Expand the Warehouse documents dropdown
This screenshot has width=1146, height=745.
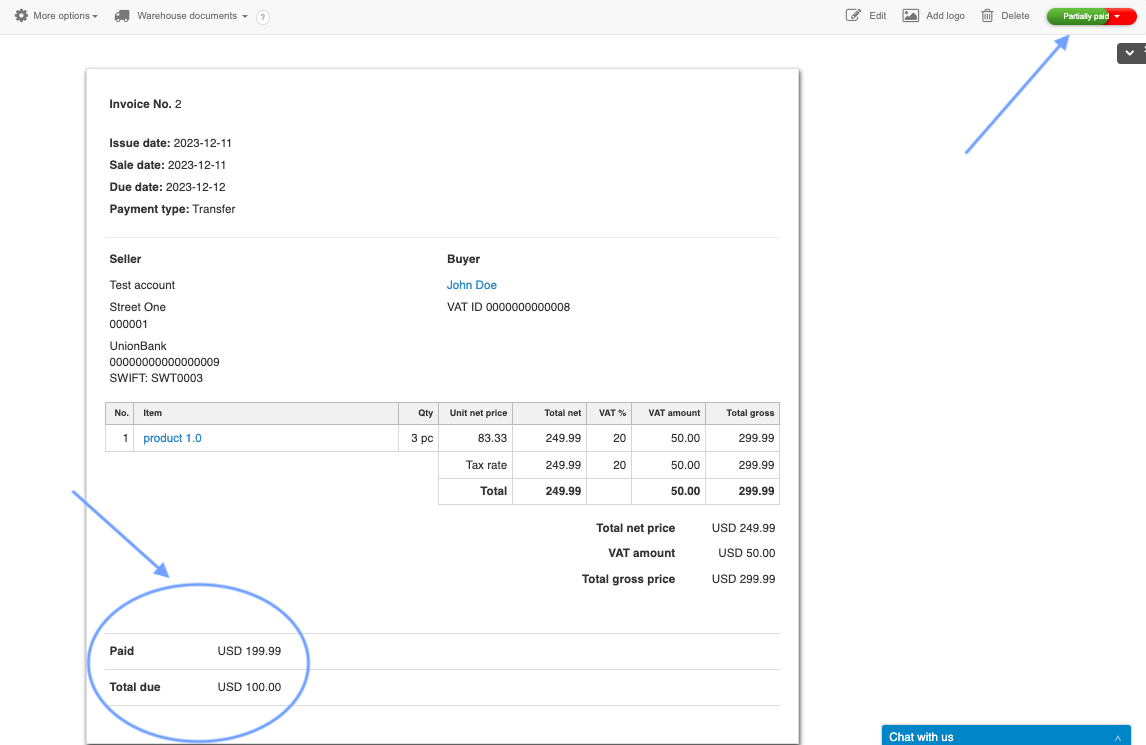click(x=192, y=16)
